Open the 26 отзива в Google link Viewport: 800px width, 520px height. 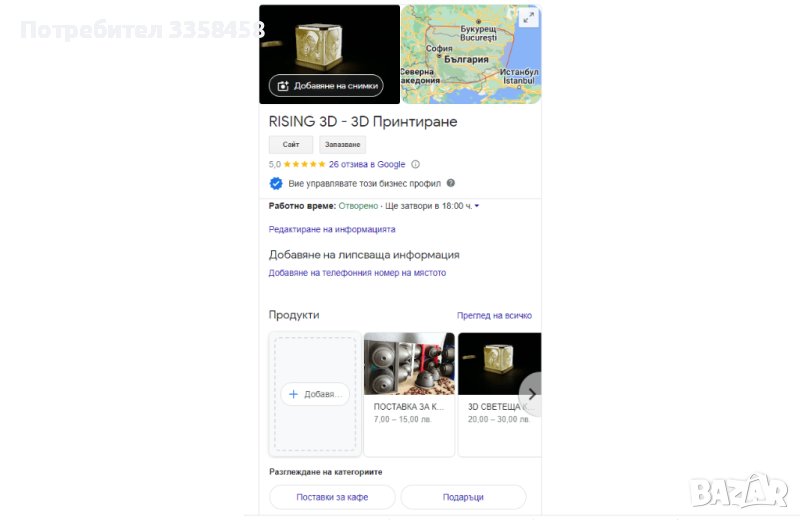click(367, 164)
